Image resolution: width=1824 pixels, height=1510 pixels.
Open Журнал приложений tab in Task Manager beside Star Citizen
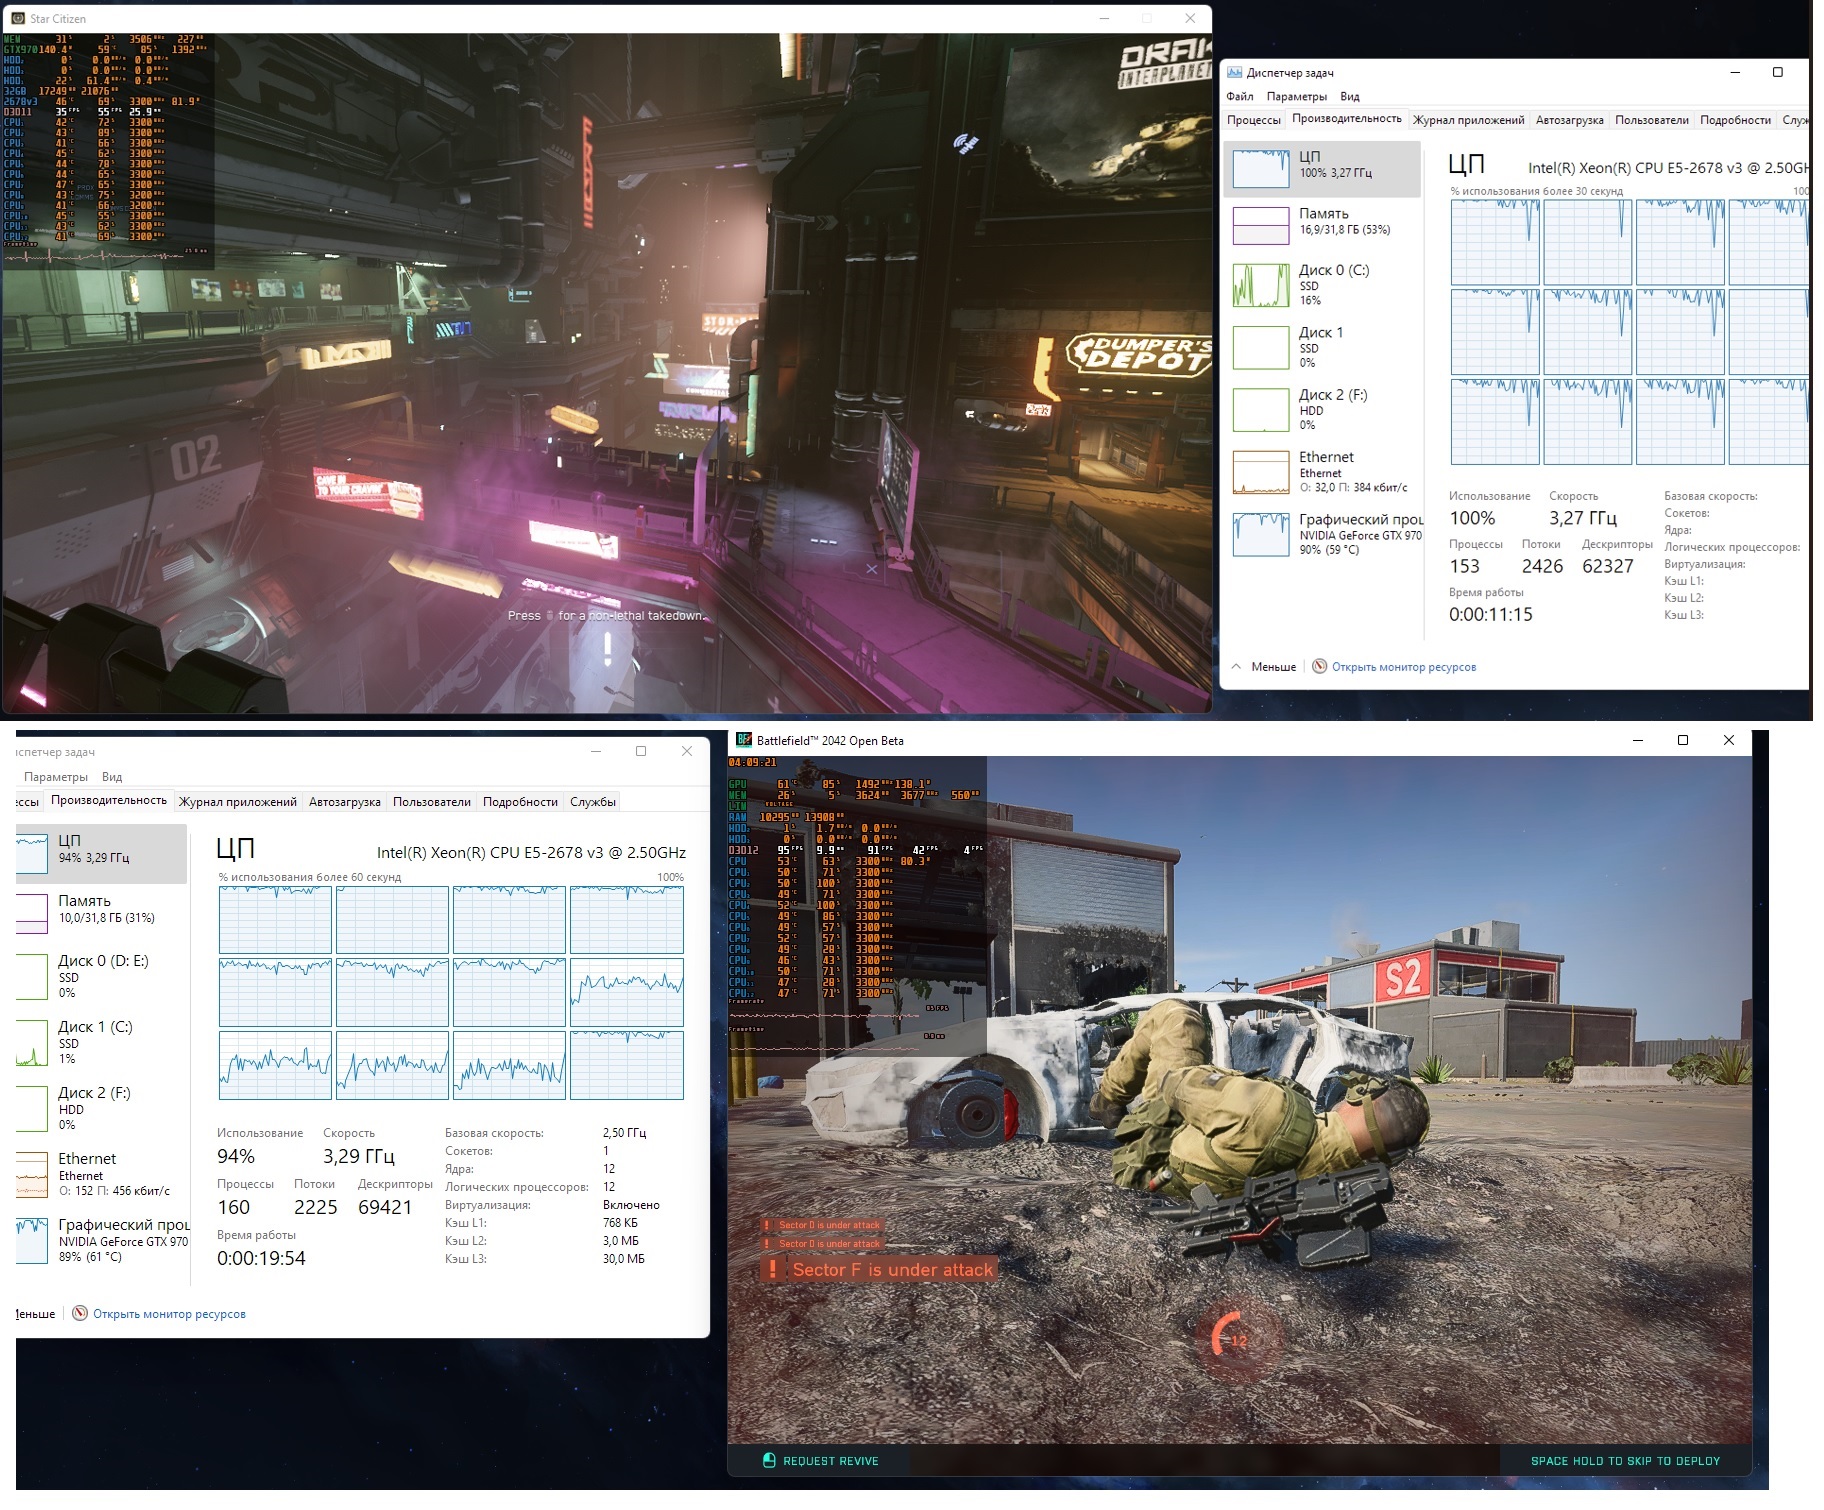tap(1468, 120)
